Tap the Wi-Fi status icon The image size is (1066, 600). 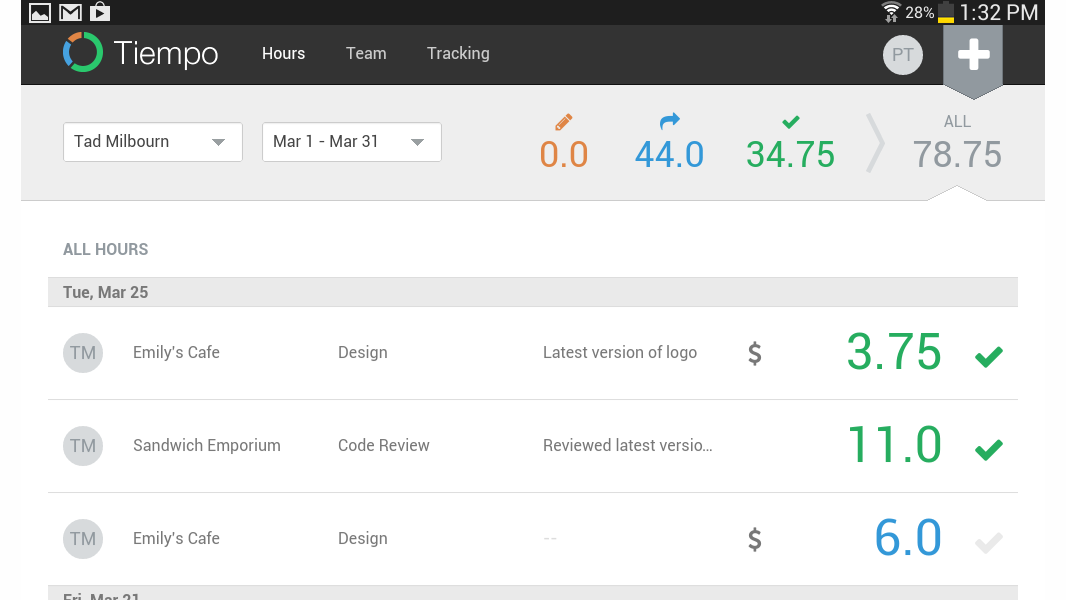(891, 12)
